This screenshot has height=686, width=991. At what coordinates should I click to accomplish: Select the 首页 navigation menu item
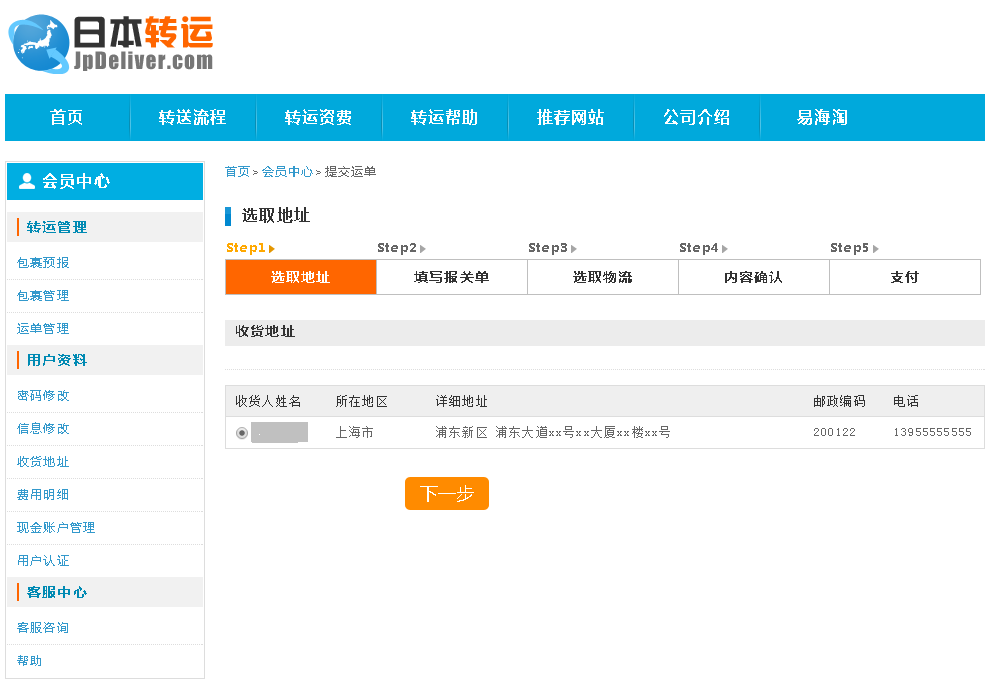65,117
